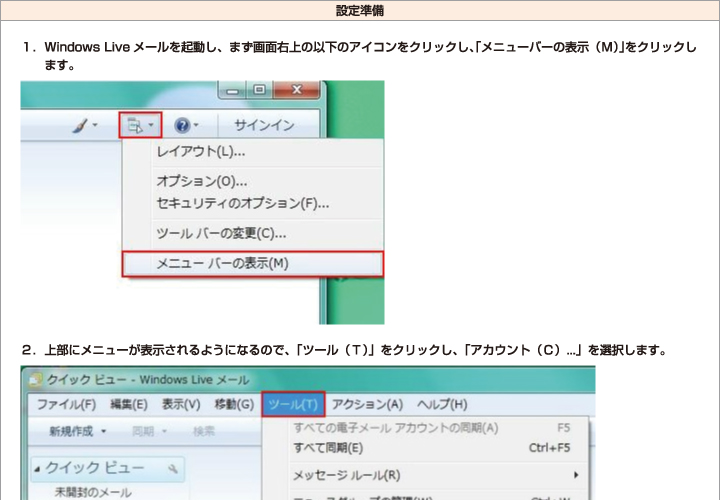The image size is (720, 500).
Task: Click the wrench icon beside クイック ビュー
Action: 173,469
